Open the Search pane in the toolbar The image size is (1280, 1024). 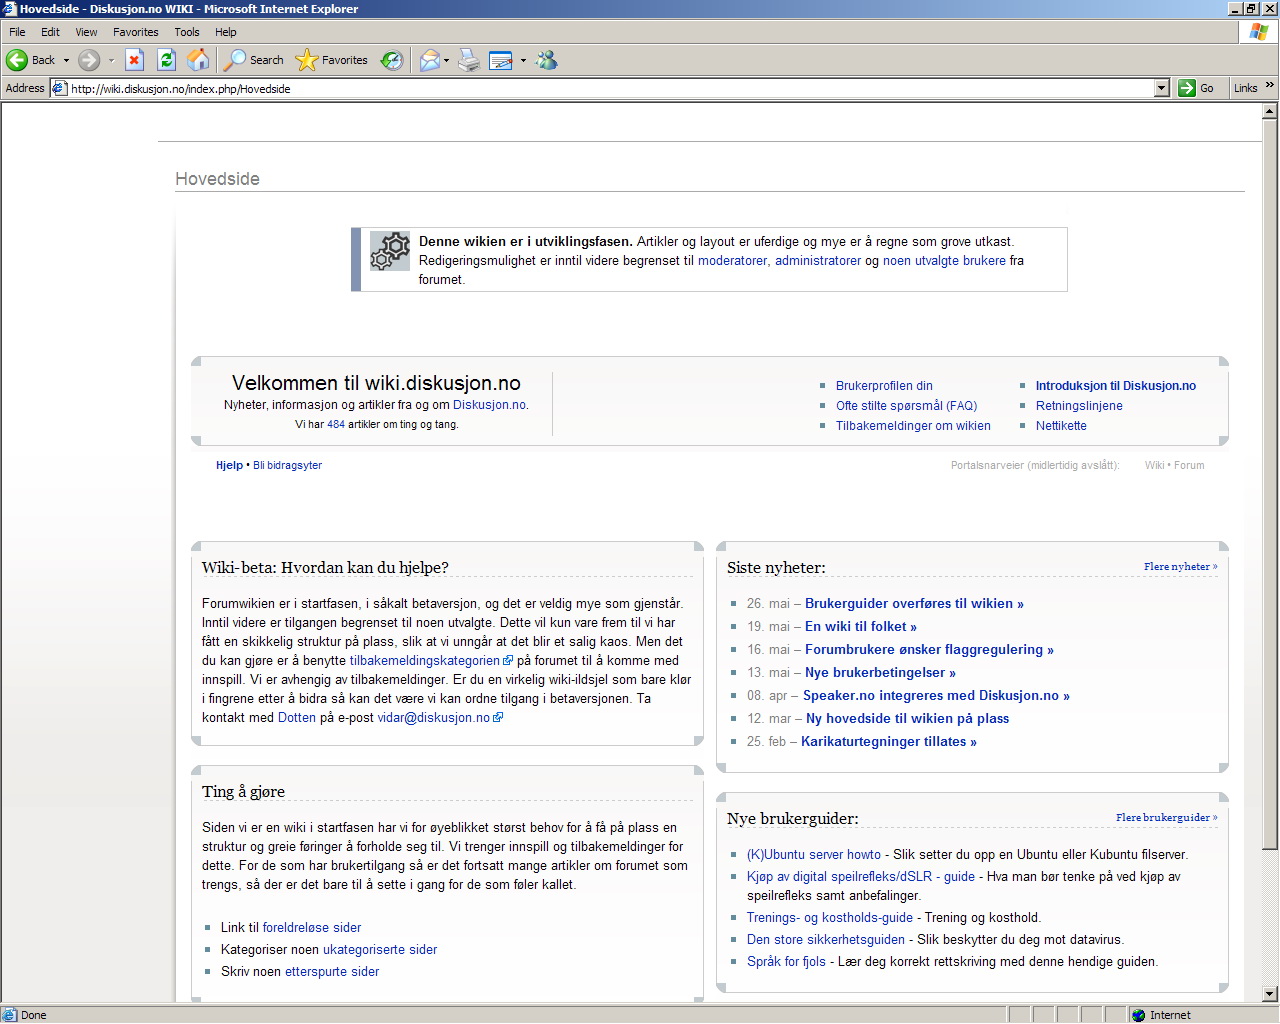(254, 60)
